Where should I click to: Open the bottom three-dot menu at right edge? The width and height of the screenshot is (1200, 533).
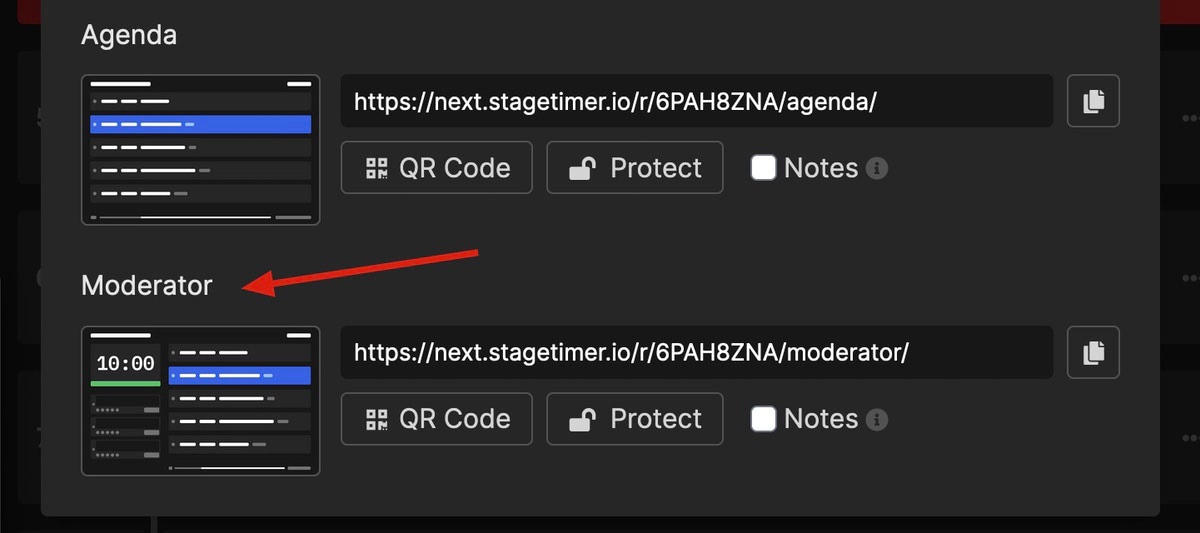click(1188, 437)
